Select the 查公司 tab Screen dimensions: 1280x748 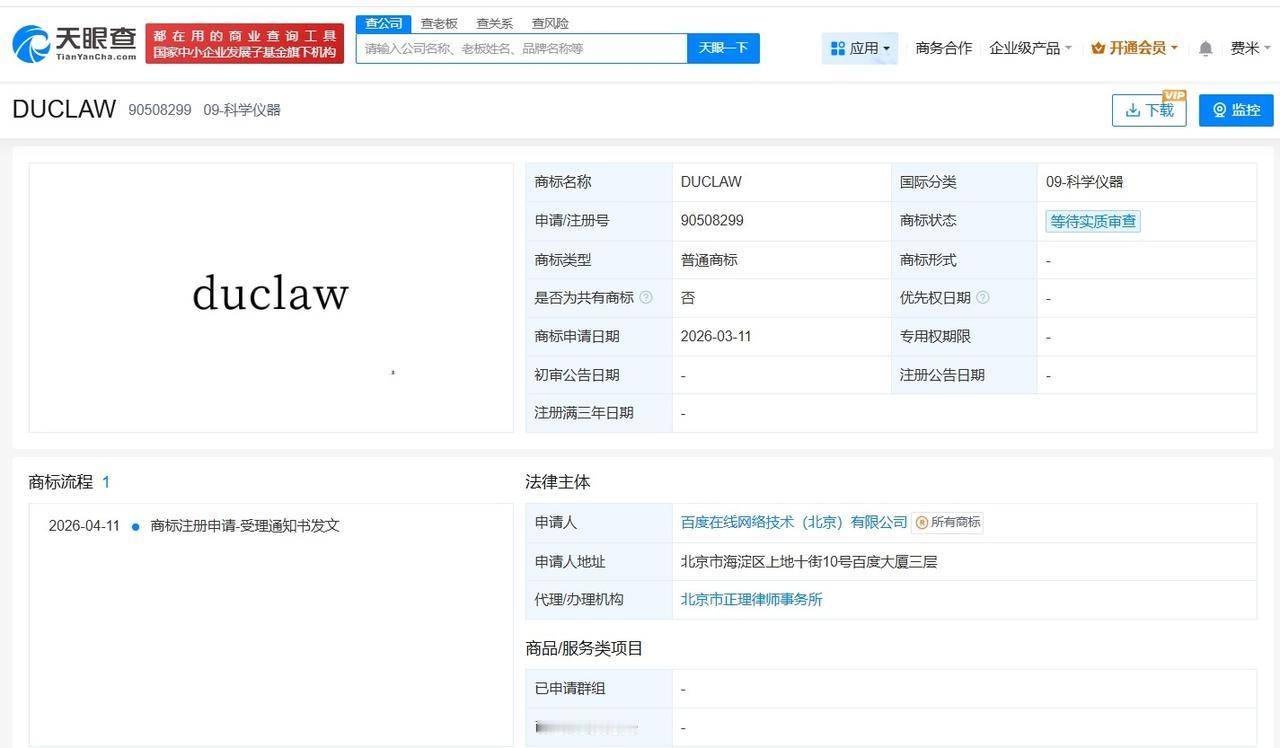point(383,23)
